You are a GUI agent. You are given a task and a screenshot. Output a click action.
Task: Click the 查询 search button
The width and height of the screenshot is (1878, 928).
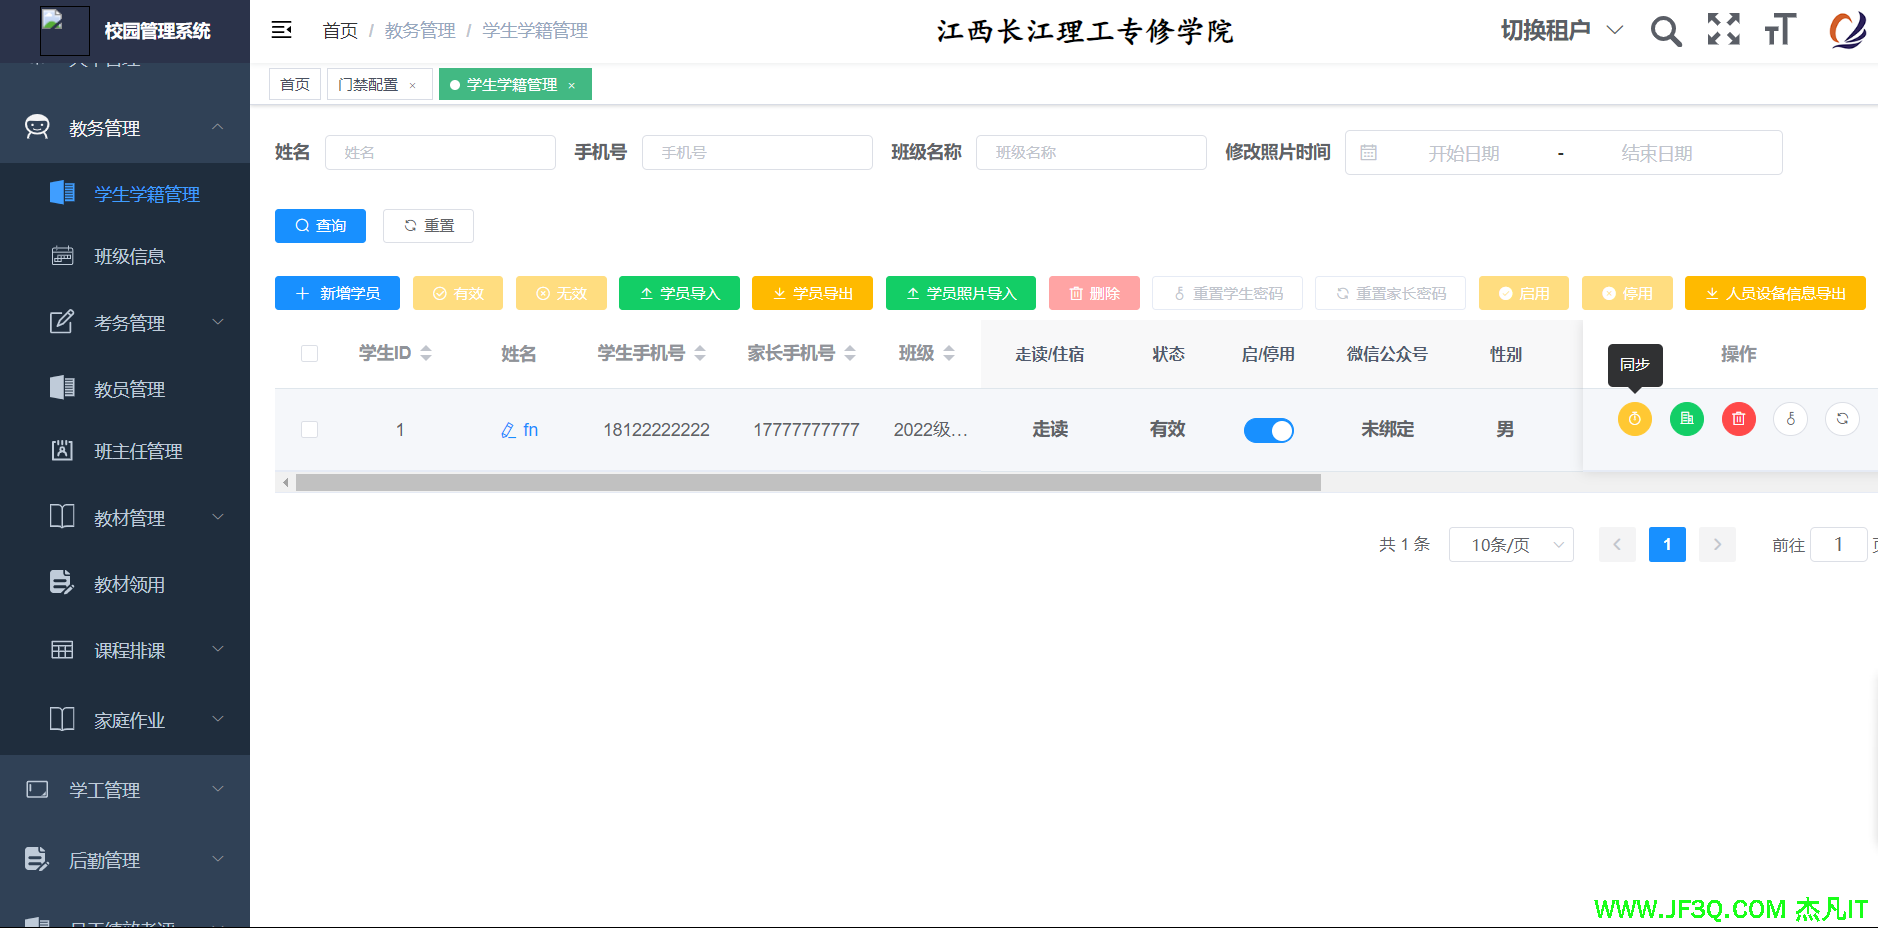[x=320, y=226]
